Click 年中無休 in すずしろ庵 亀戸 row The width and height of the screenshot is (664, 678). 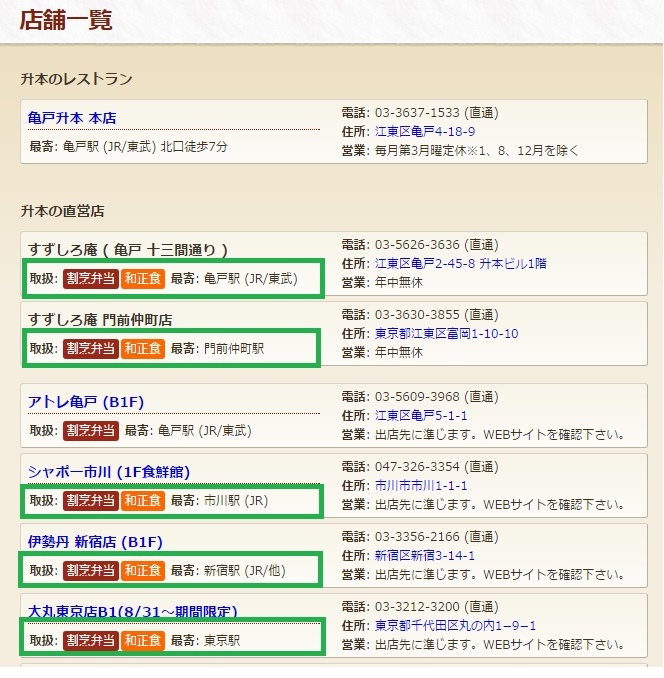point(399,282)
